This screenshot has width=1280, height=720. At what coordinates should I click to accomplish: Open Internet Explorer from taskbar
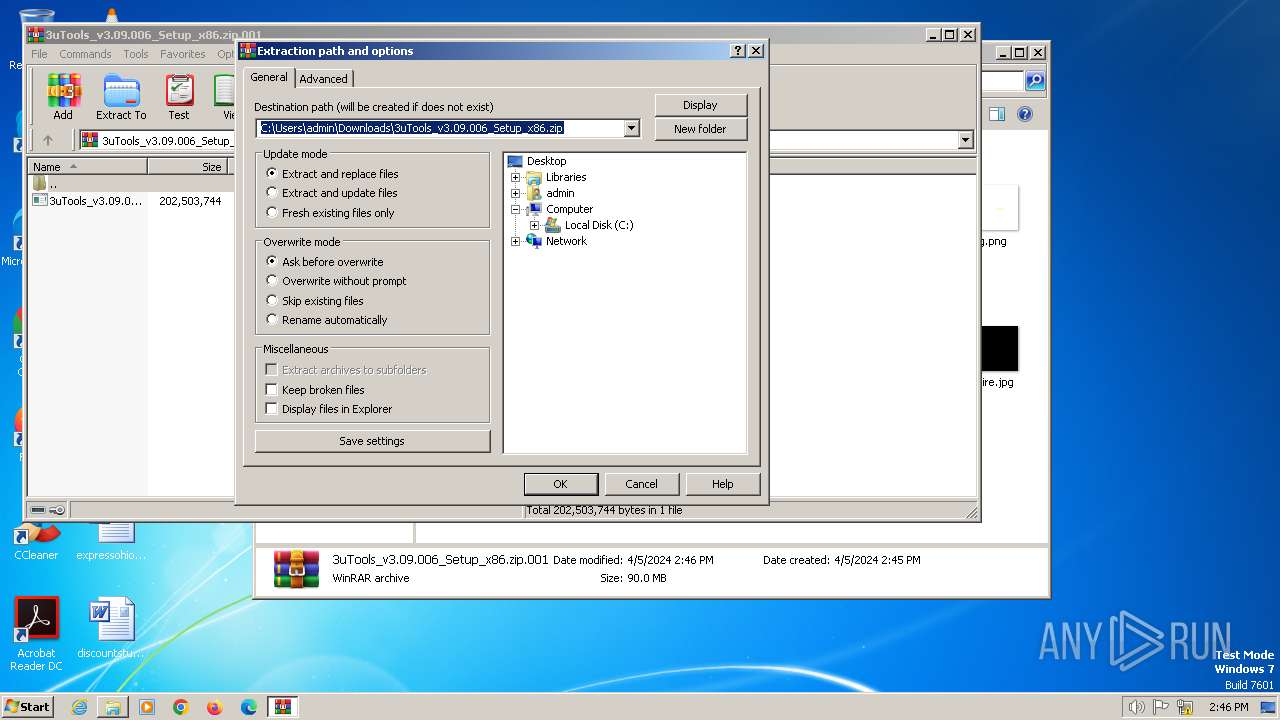(x=79, y=707)
